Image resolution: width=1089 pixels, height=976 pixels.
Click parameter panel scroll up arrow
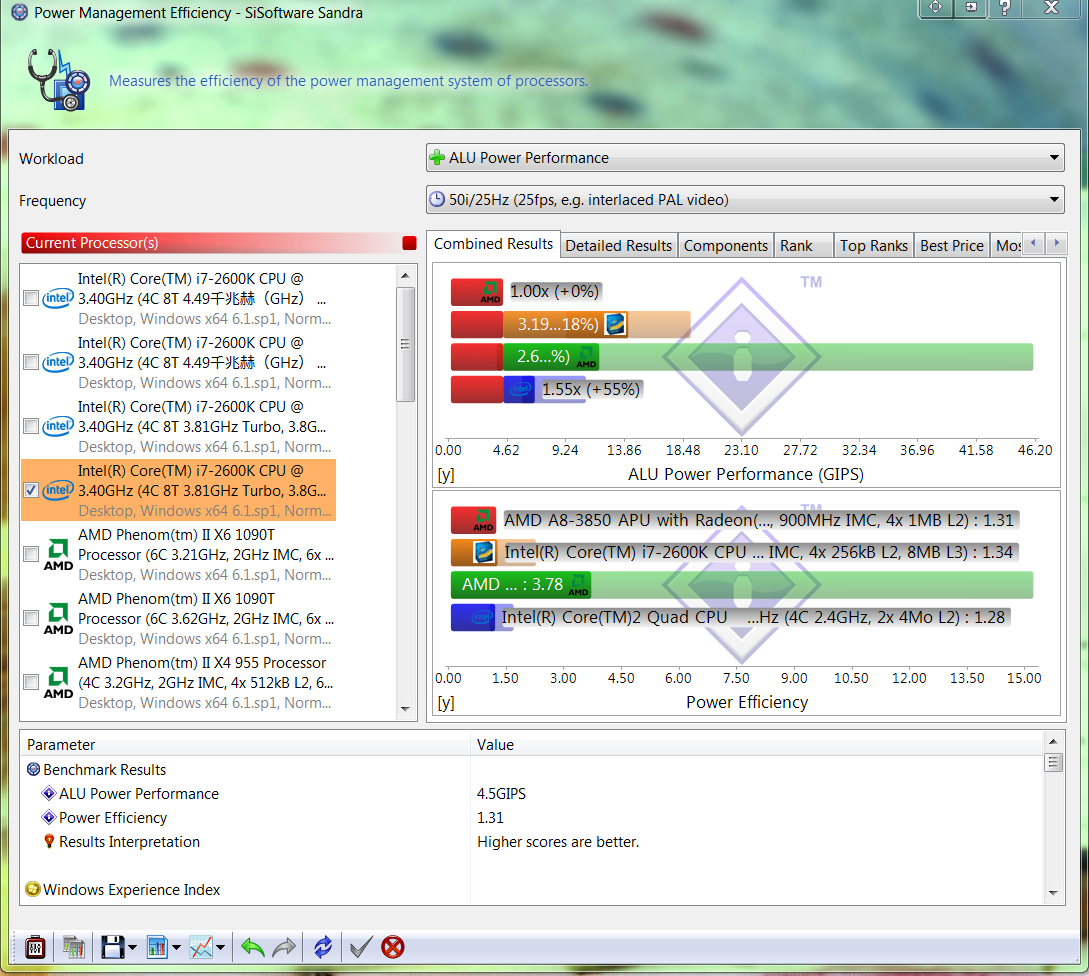tap(1053, 741)
